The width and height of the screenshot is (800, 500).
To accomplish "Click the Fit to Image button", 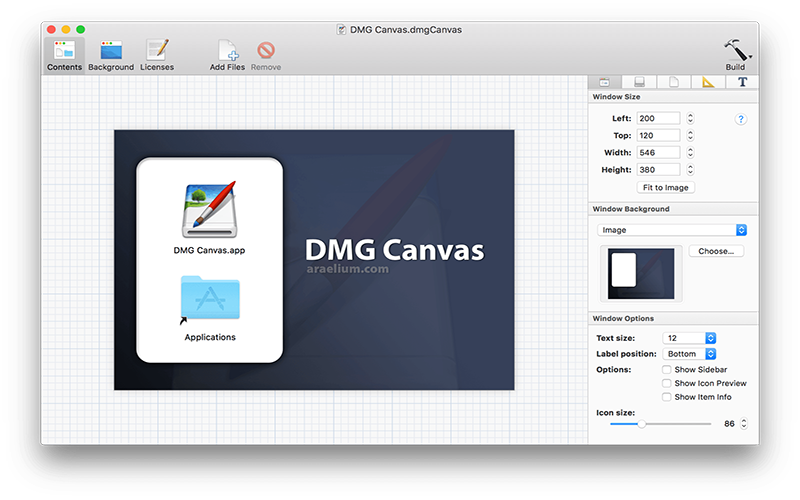I will [x=665, y=188].
